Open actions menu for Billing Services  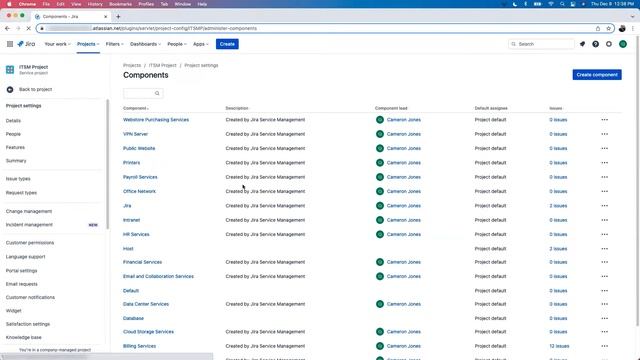click(x=604, y=346)
